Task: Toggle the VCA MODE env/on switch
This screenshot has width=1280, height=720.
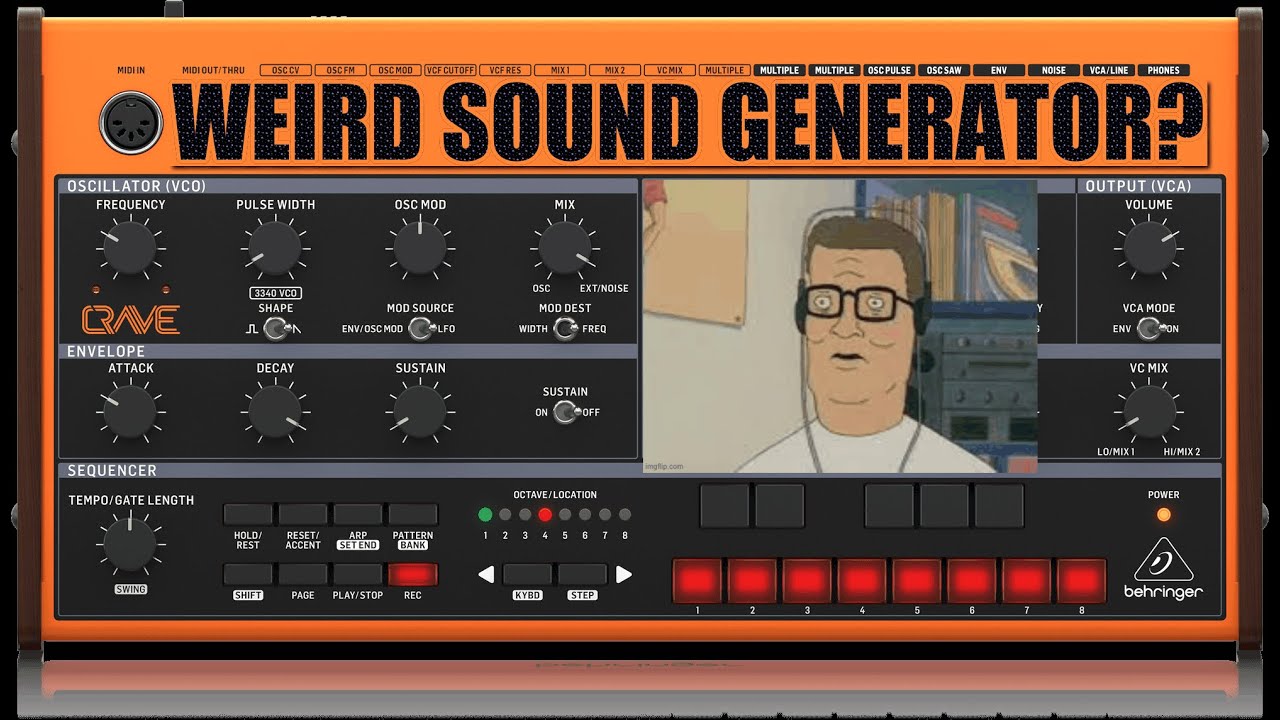Action: [1150, 328]
